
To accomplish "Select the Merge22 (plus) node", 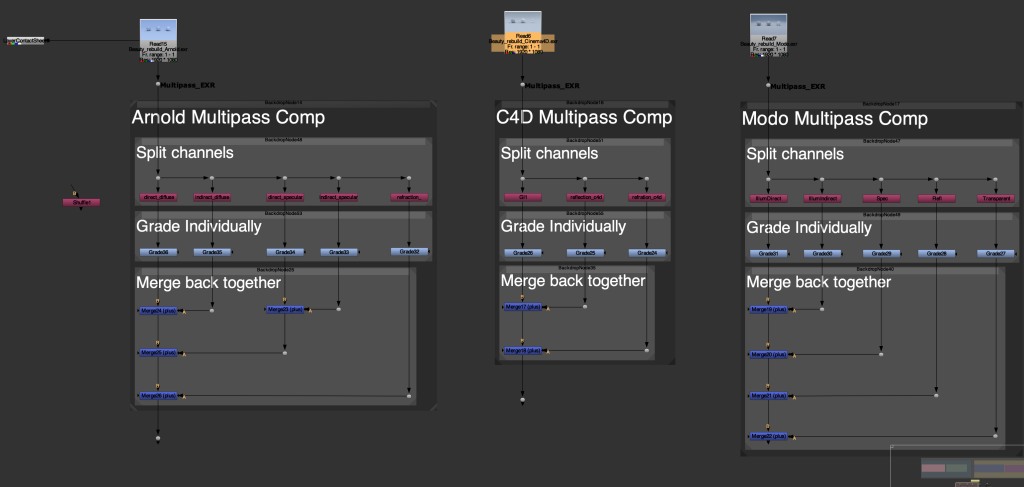I will pyautogui.click(x=768, y=436).
